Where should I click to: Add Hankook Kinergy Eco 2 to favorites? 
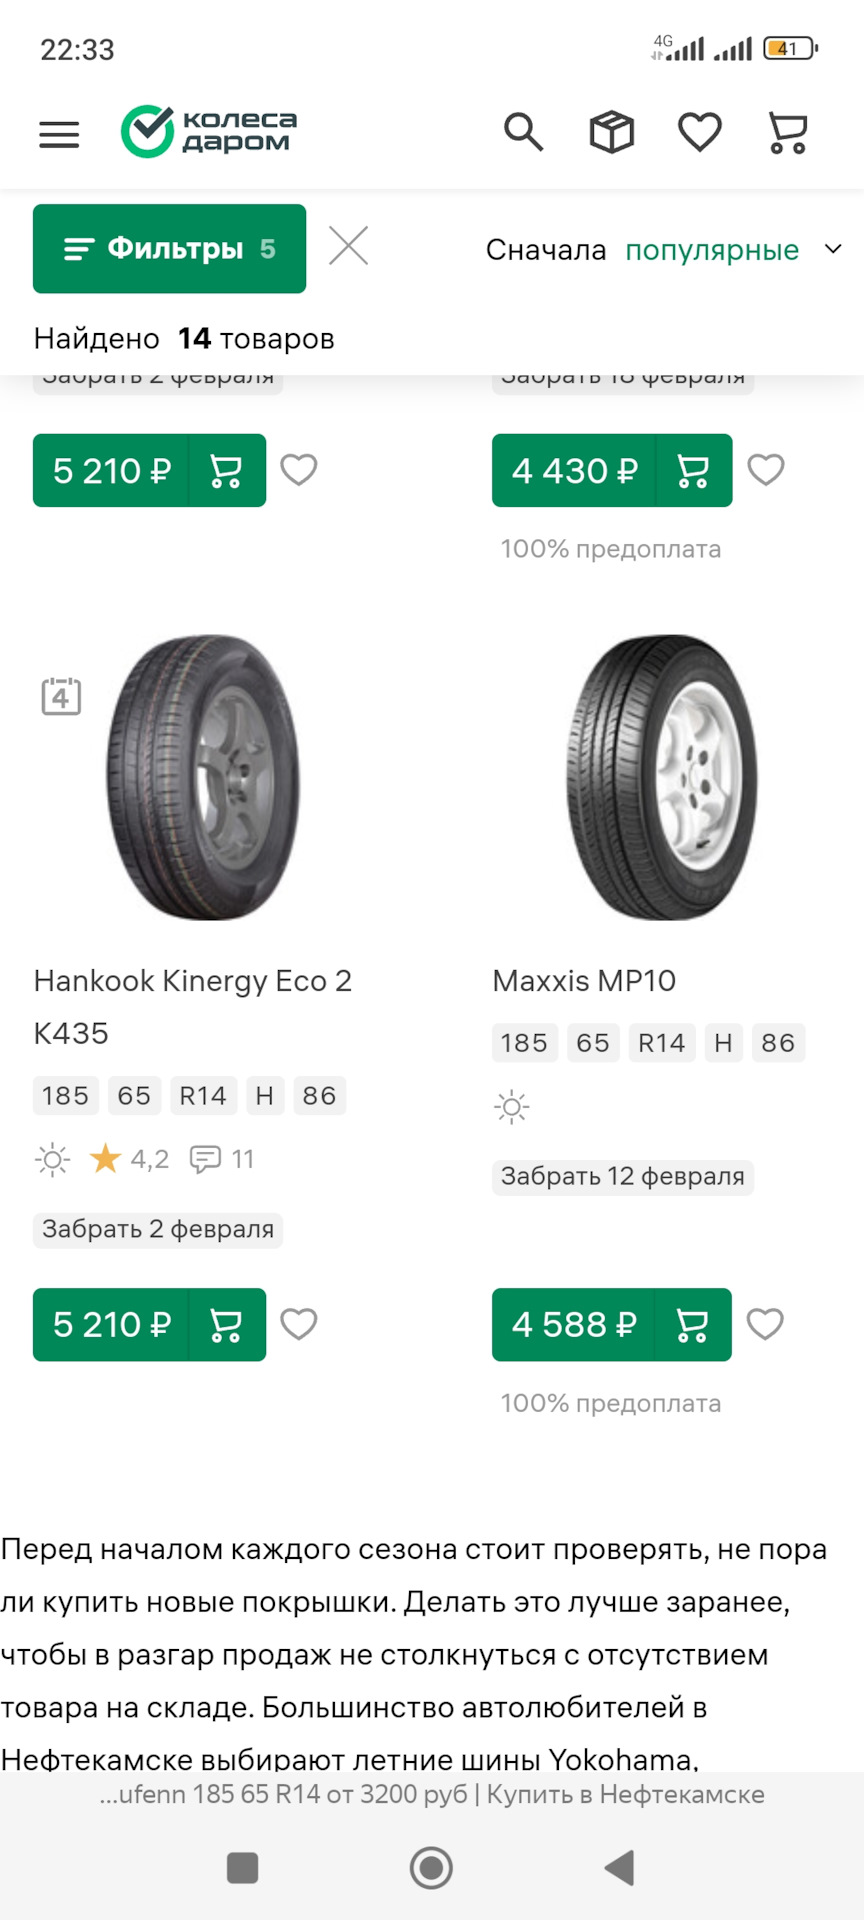pyautogui.click(x=299, y=1324)
